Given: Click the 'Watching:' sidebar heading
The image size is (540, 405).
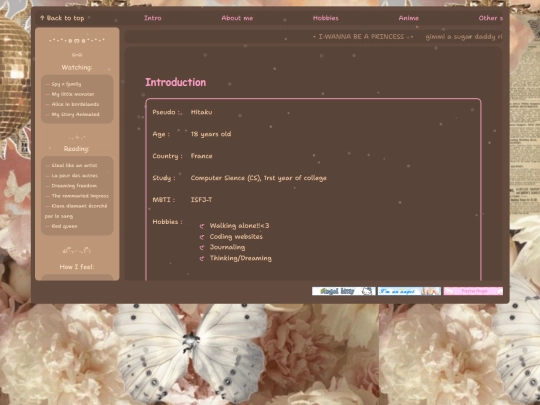Looking at the screenshot, I should pyautogui.click(x=77, y=67).
